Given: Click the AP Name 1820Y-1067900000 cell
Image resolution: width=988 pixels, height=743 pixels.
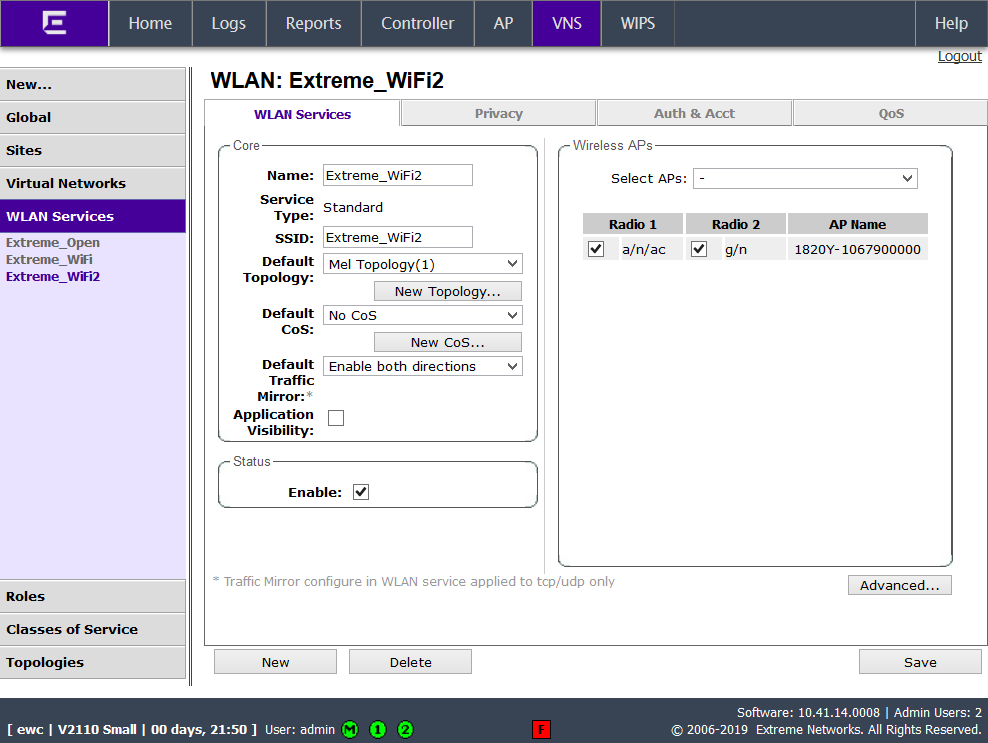Looking at the screenshot, I should click(858, 249).
